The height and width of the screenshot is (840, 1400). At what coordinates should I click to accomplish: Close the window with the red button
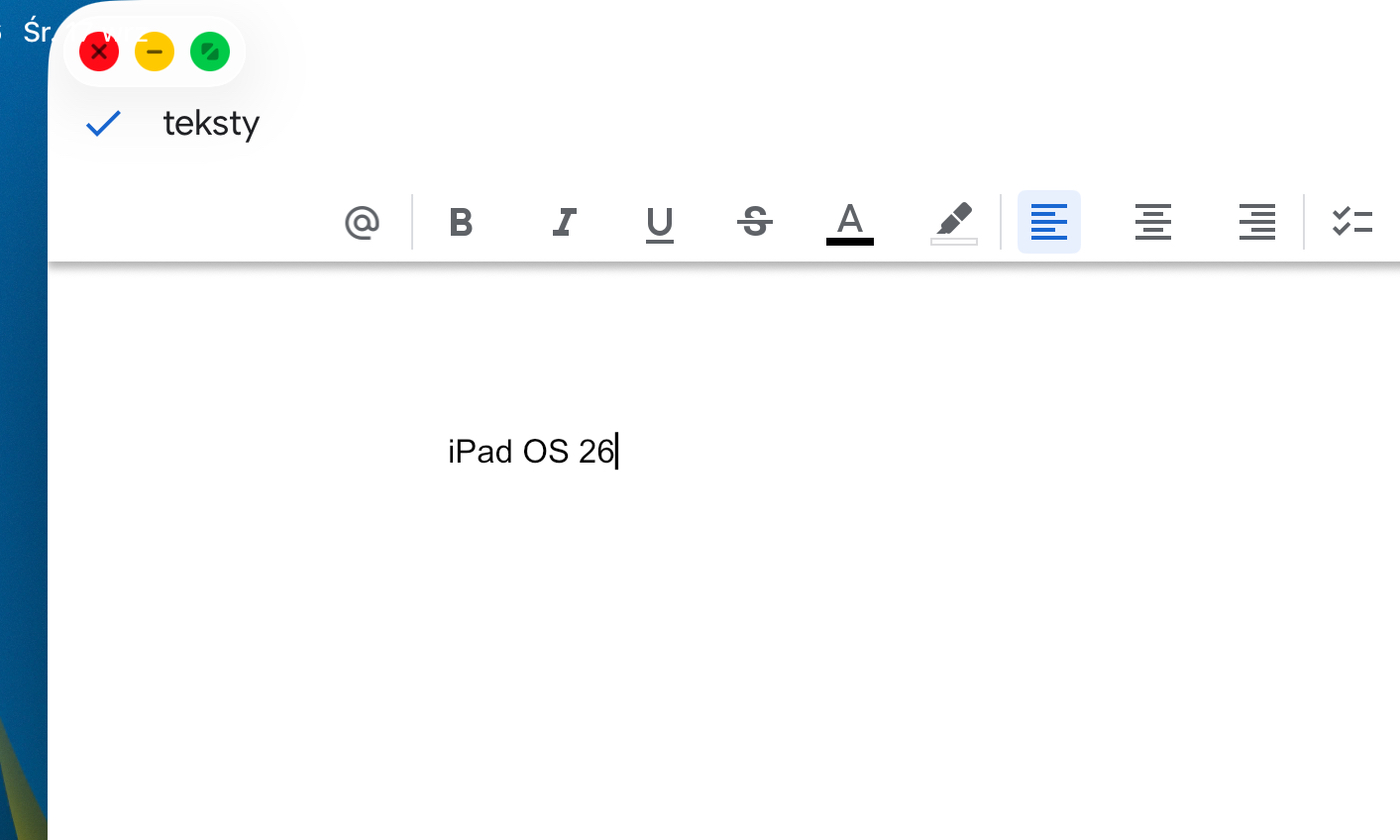coord(99,52)
